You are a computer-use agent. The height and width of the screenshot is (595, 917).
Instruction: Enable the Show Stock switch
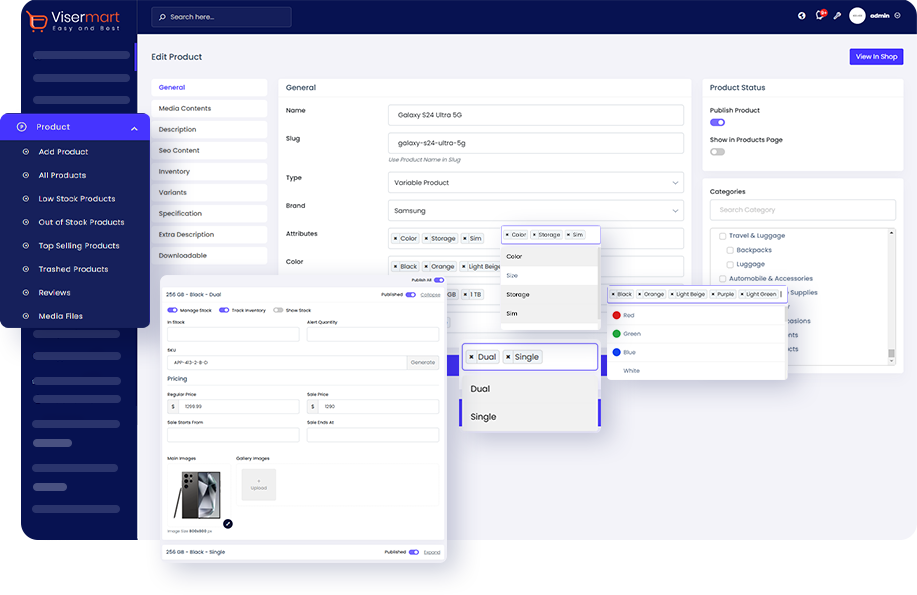(278, 310)
